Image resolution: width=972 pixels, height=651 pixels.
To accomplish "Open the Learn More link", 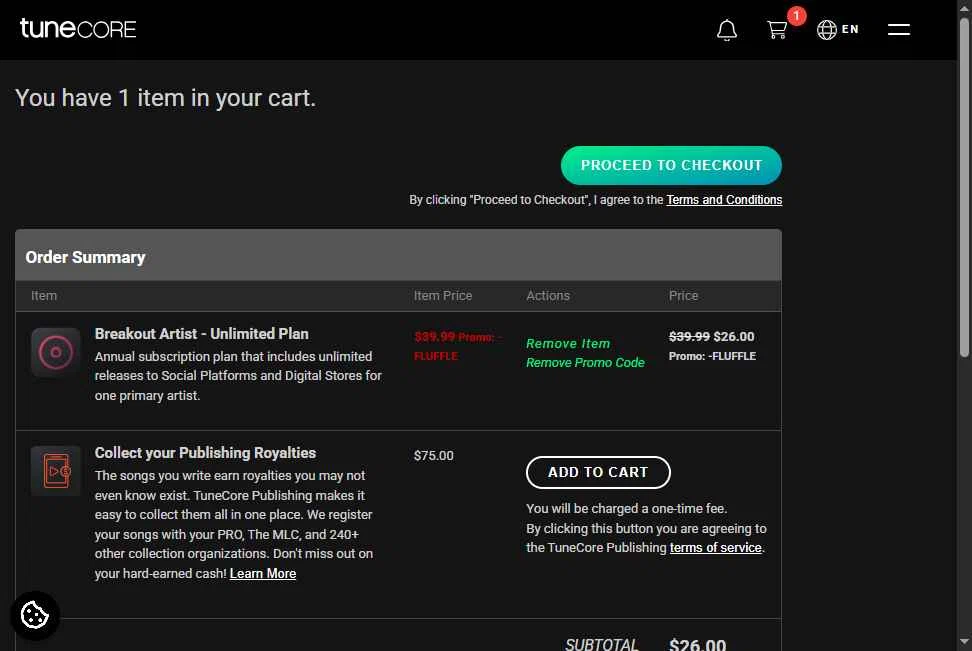I will pyautogui.click(x=263, y=574).
